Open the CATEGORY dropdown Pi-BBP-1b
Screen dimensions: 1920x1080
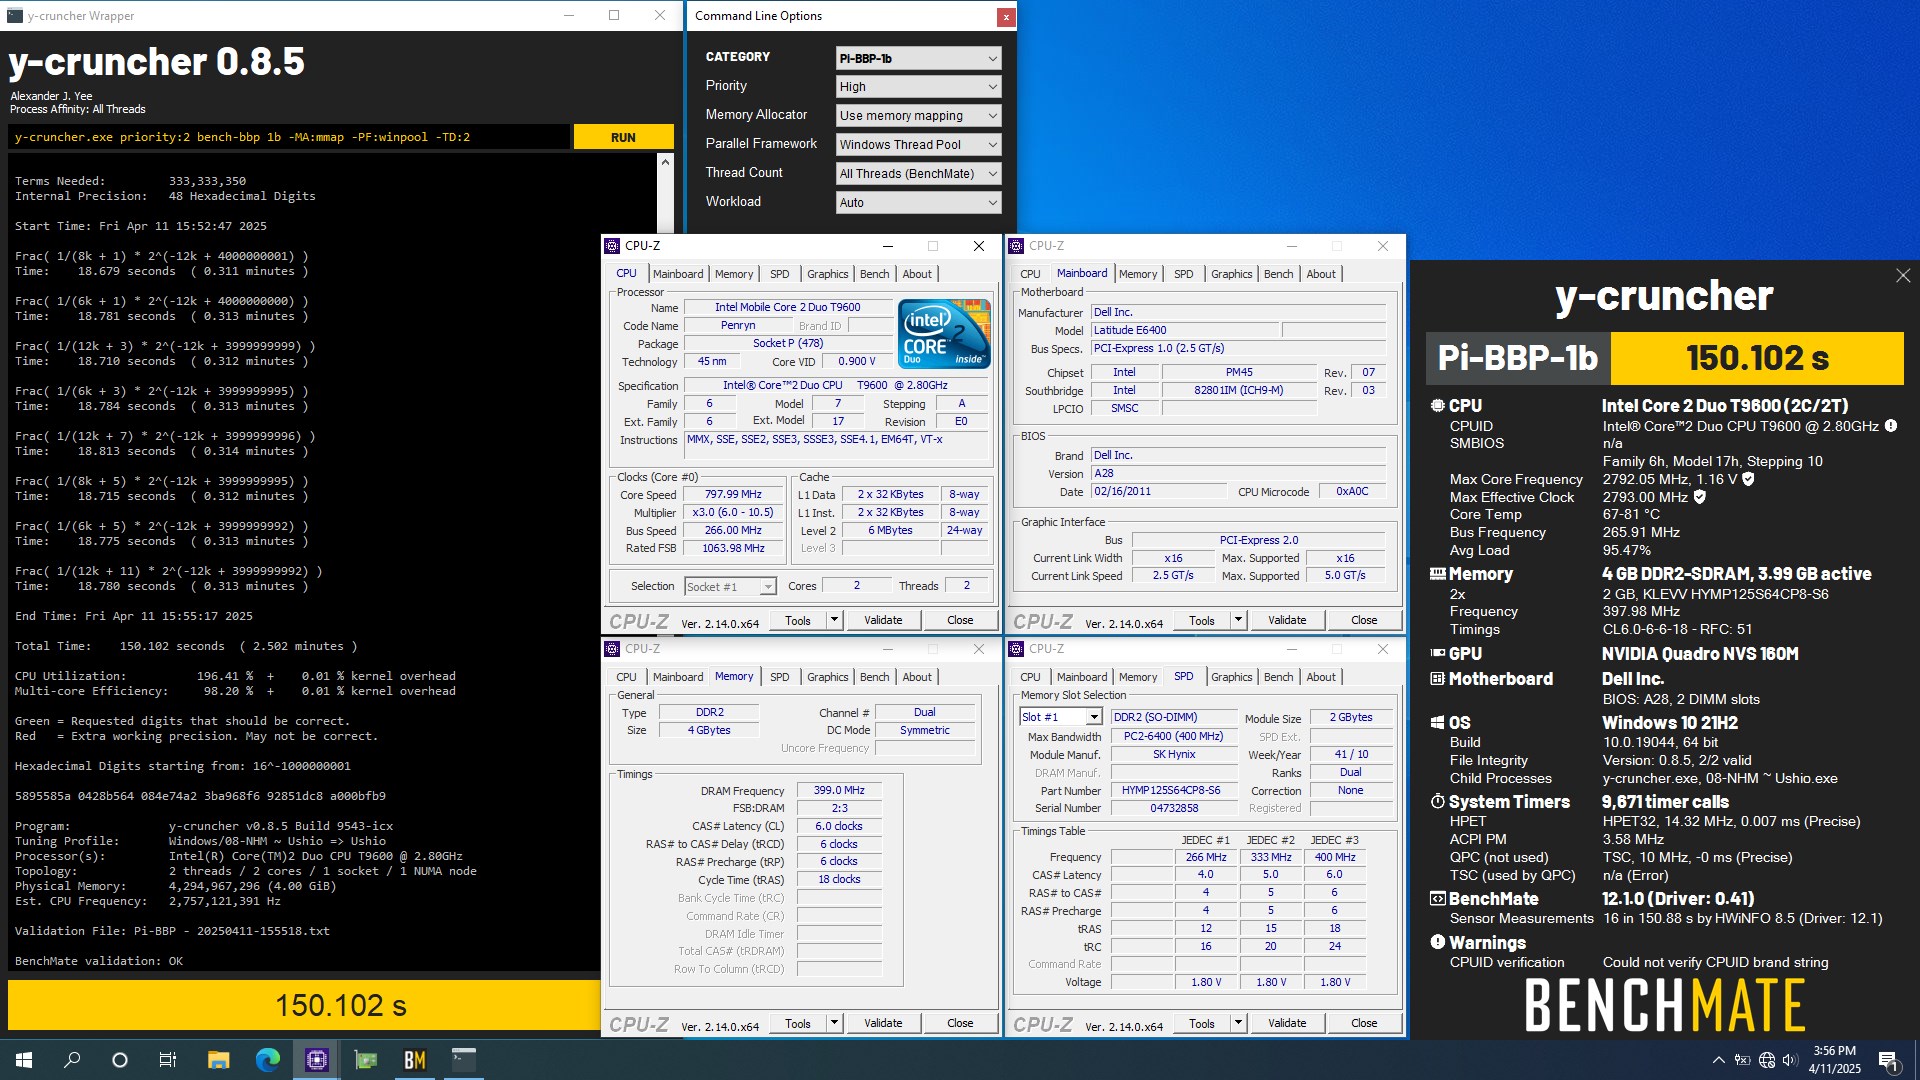coord(918,58)
